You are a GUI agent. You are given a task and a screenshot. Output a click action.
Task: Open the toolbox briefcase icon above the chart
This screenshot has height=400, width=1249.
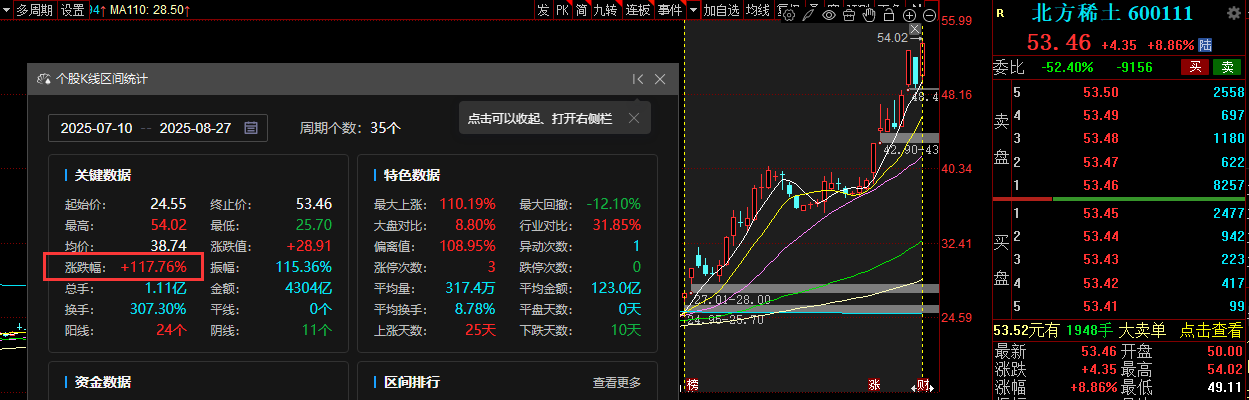tap(849, 15)
